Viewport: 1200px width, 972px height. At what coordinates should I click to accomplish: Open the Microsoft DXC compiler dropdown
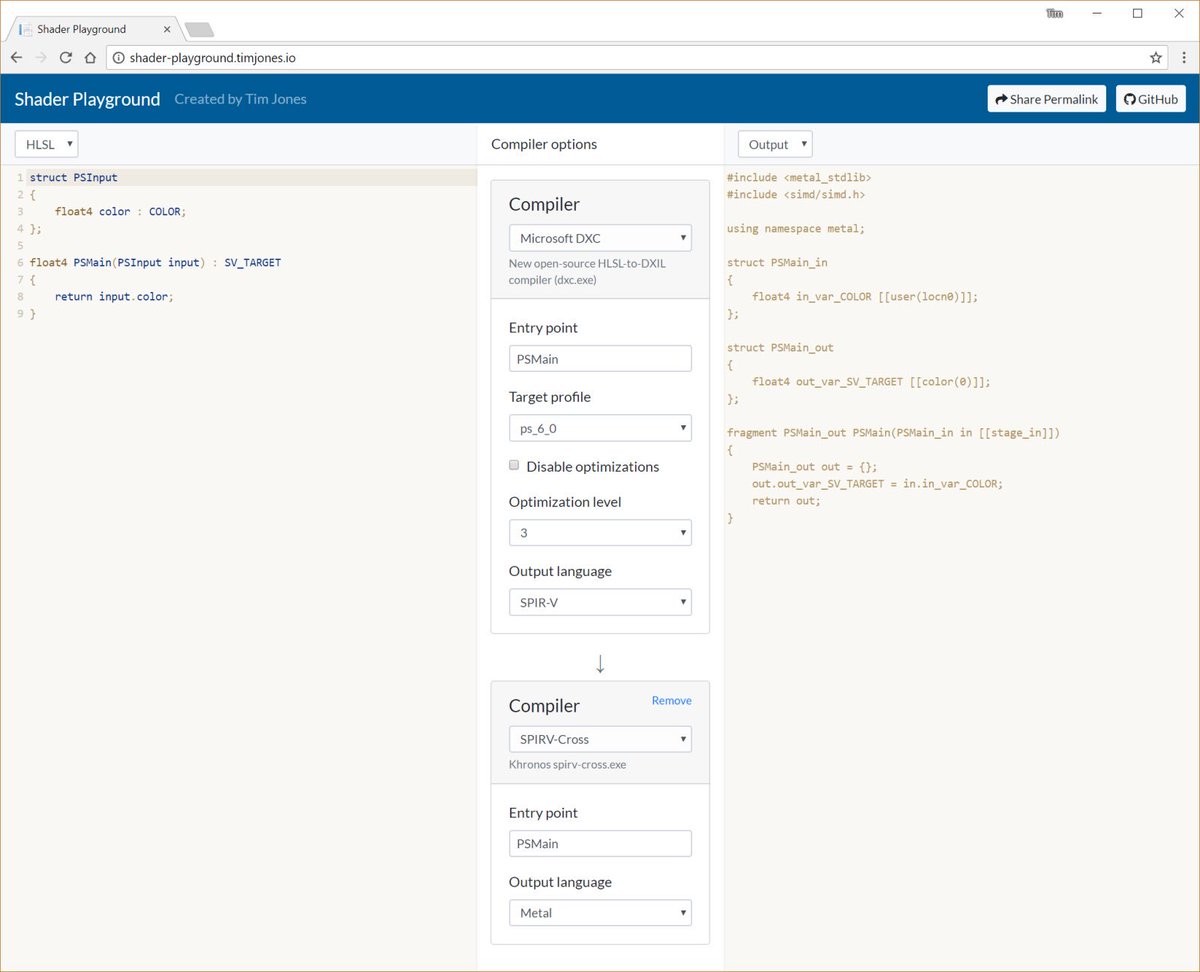(x=600, y=238)
